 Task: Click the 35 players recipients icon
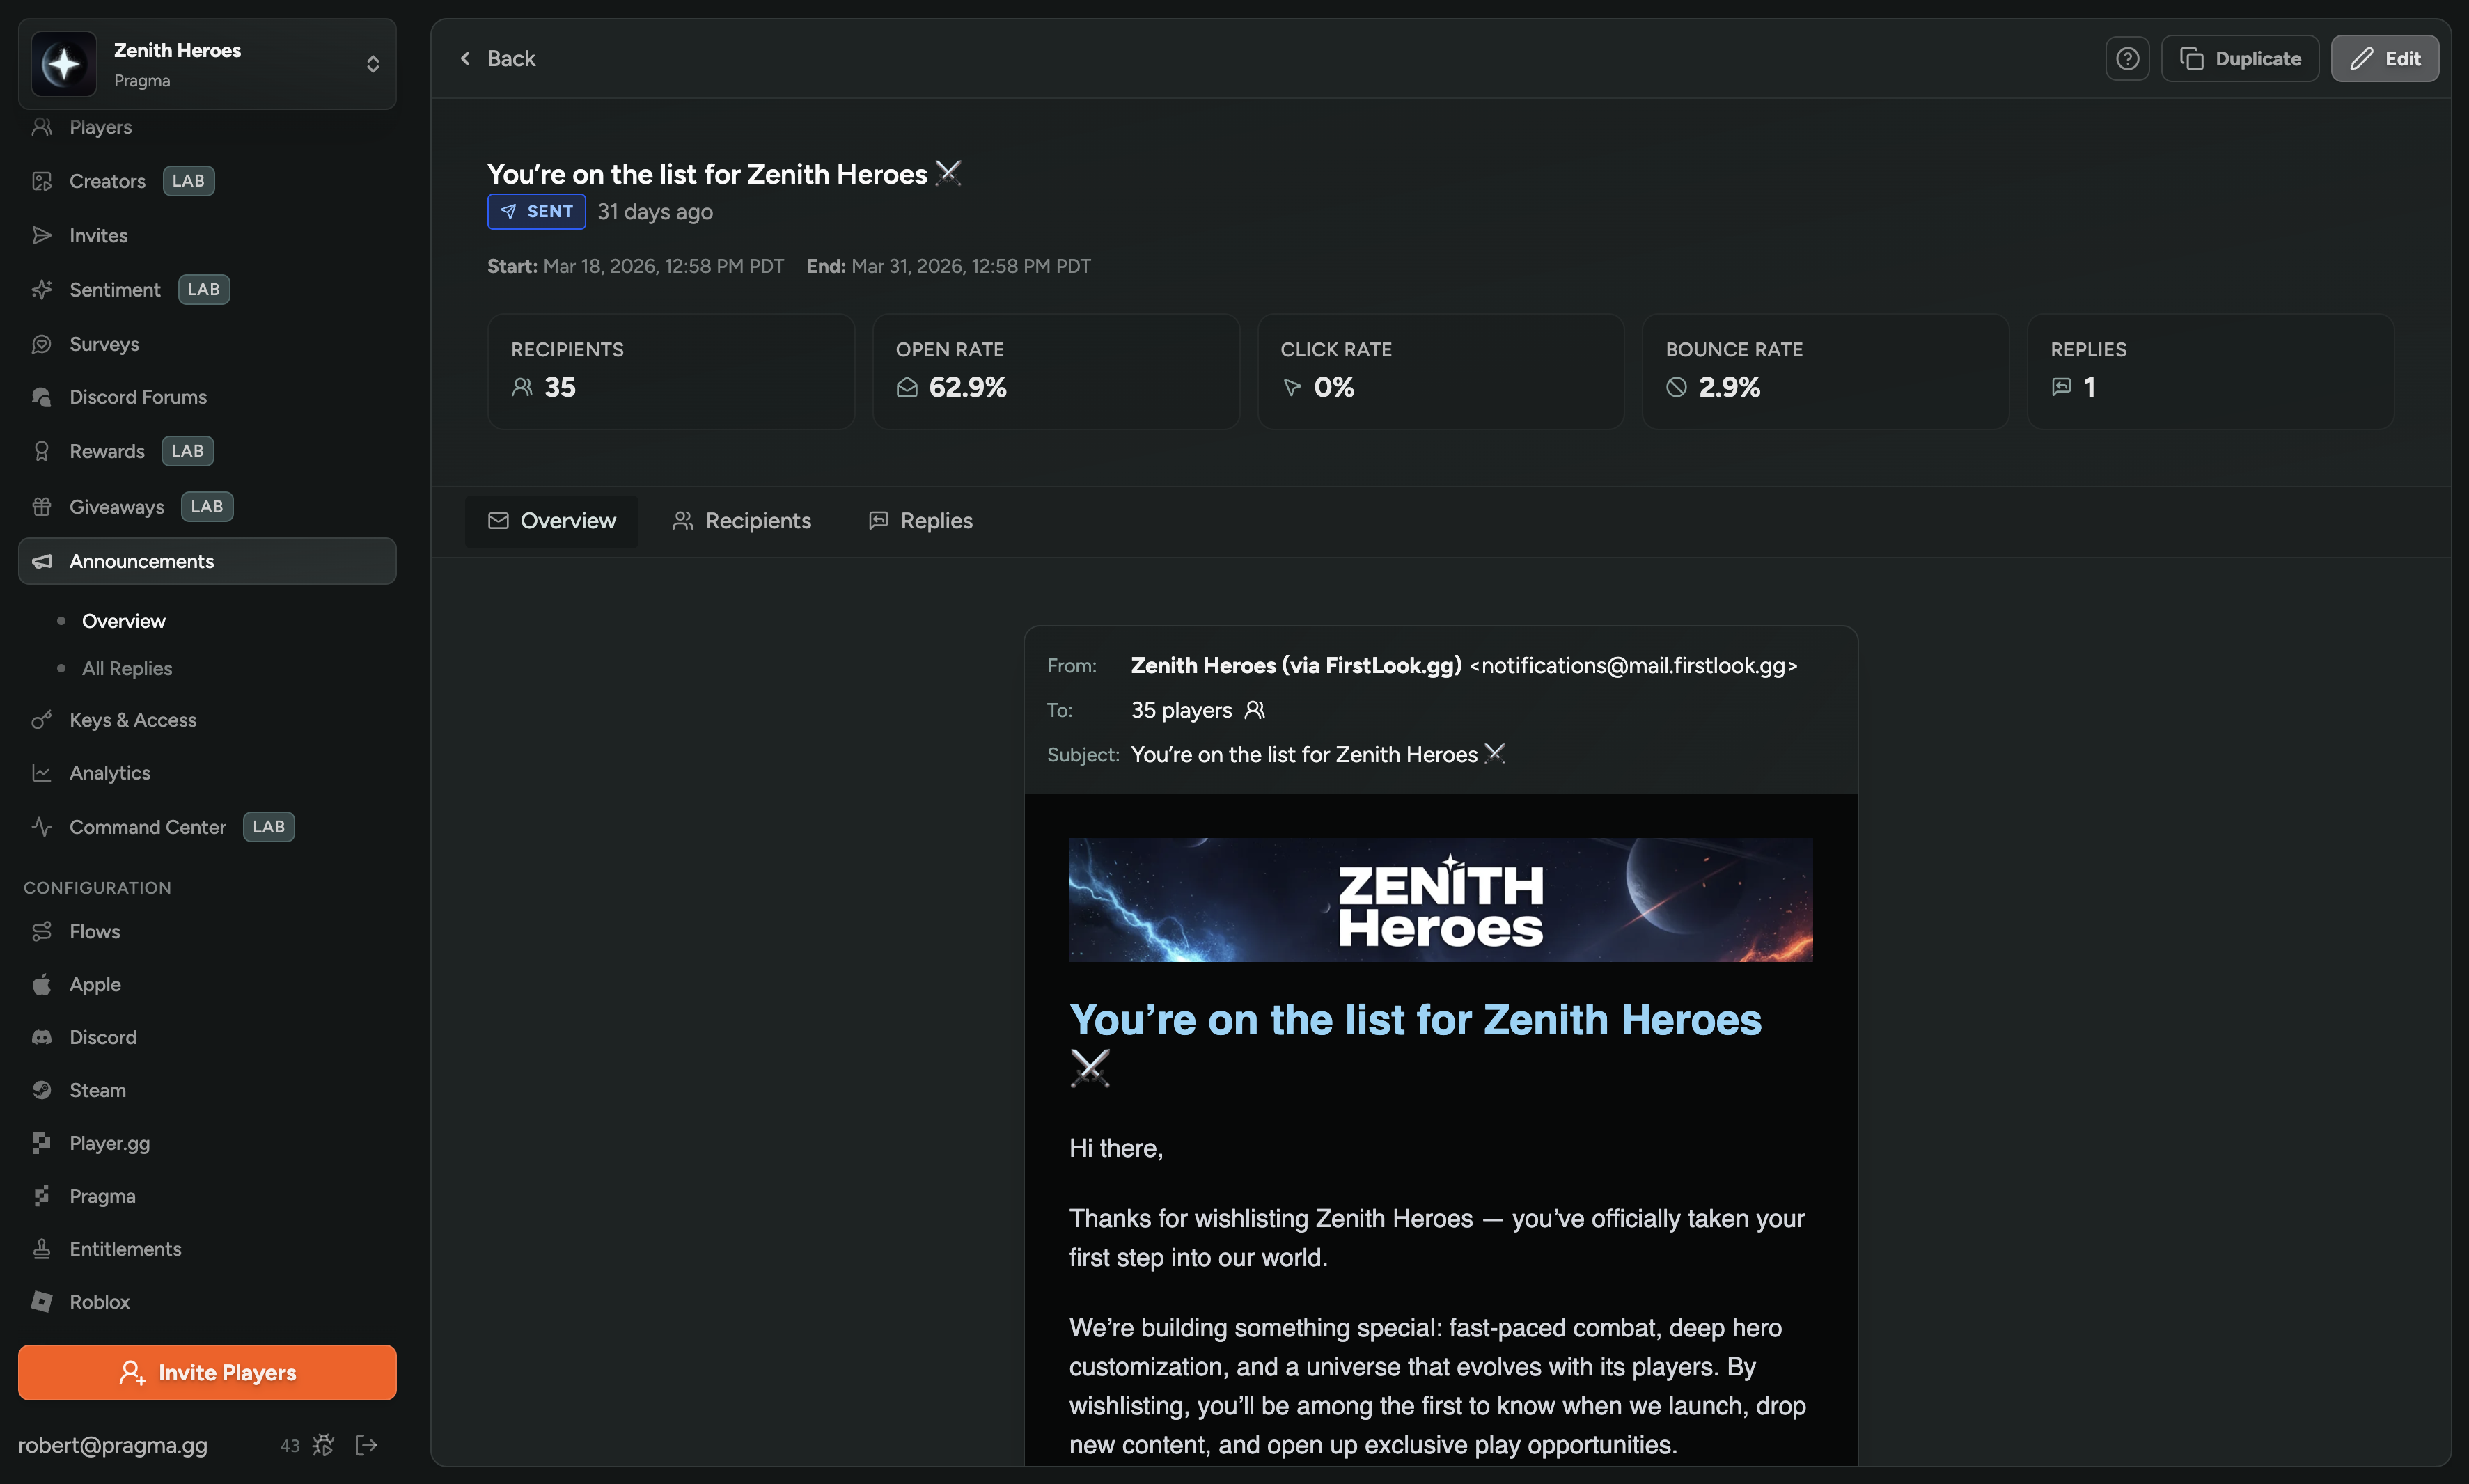point(1255,710)
